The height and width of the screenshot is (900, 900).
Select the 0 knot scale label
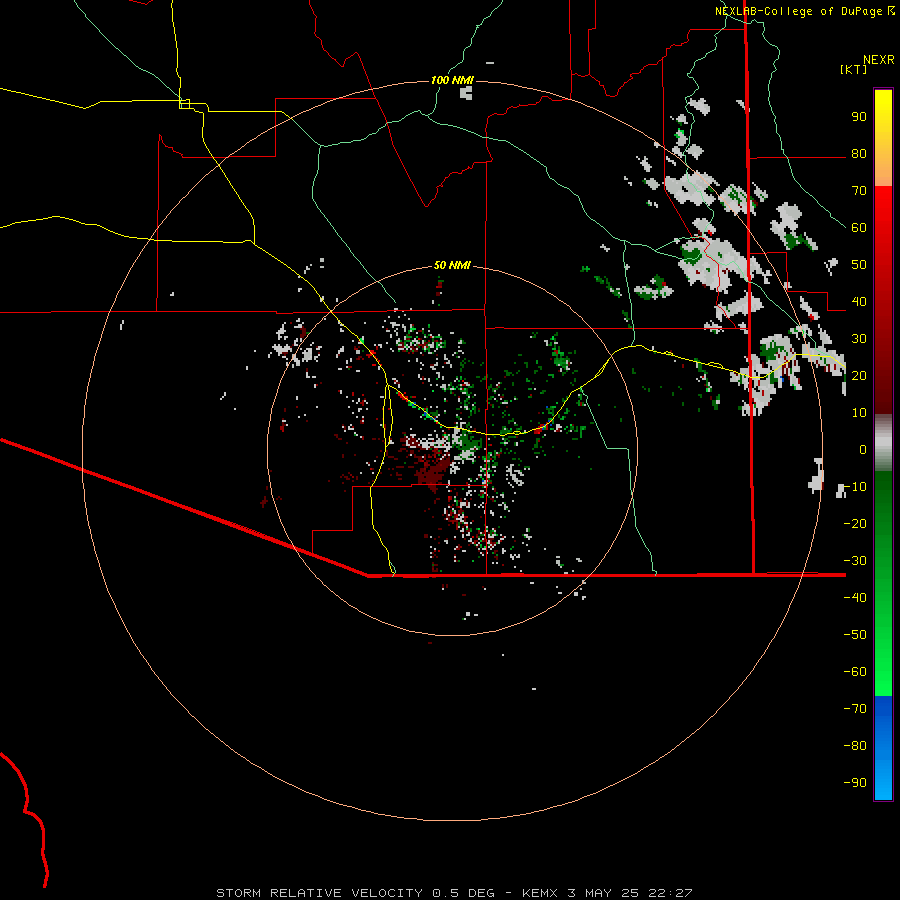coord(863,449)
